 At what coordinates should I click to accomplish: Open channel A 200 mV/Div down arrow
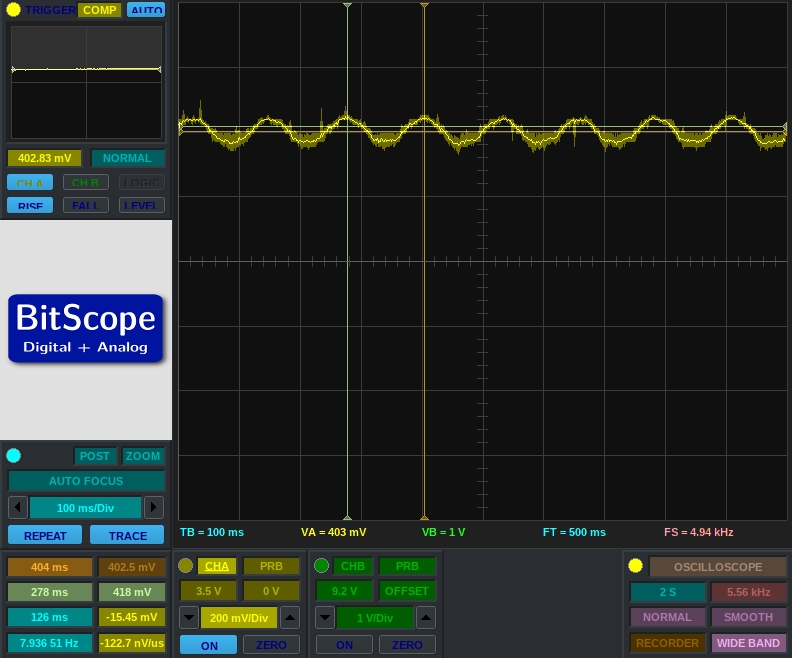189,618
